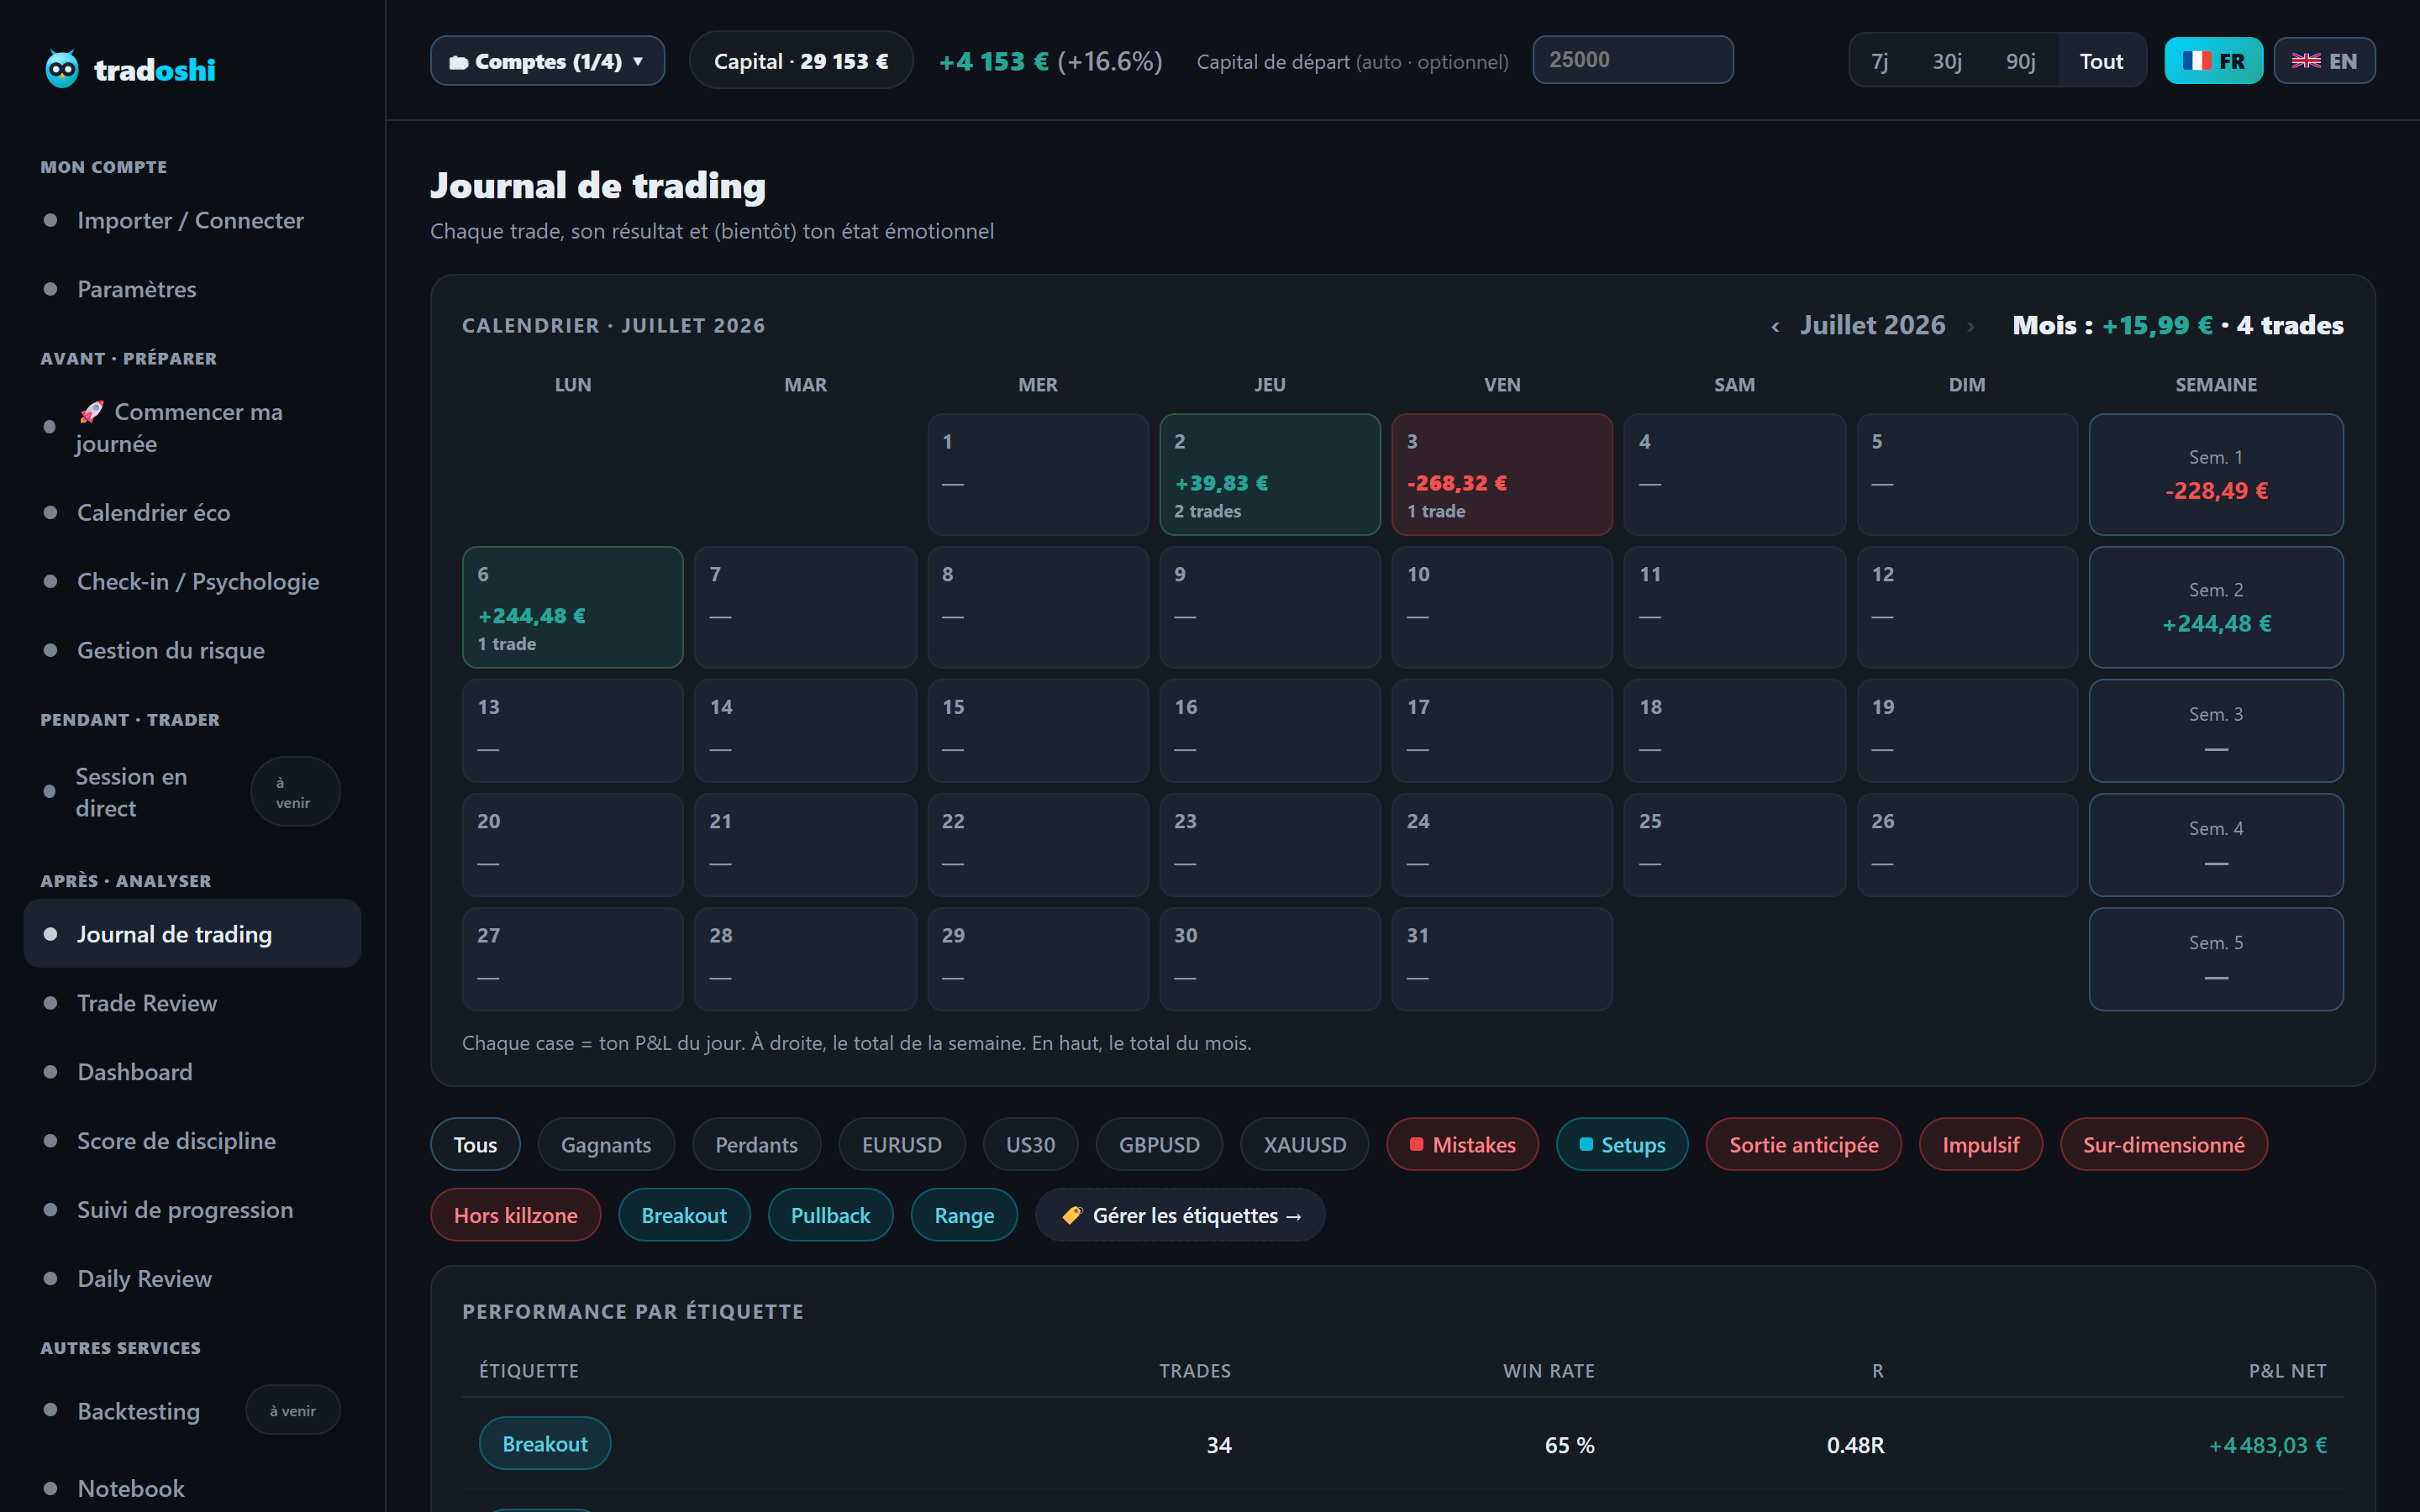The height and width of the screenshot is (1512, 2420).
Task: Click the Capital · 29 153 € pill
Action: tap(801, 61)
